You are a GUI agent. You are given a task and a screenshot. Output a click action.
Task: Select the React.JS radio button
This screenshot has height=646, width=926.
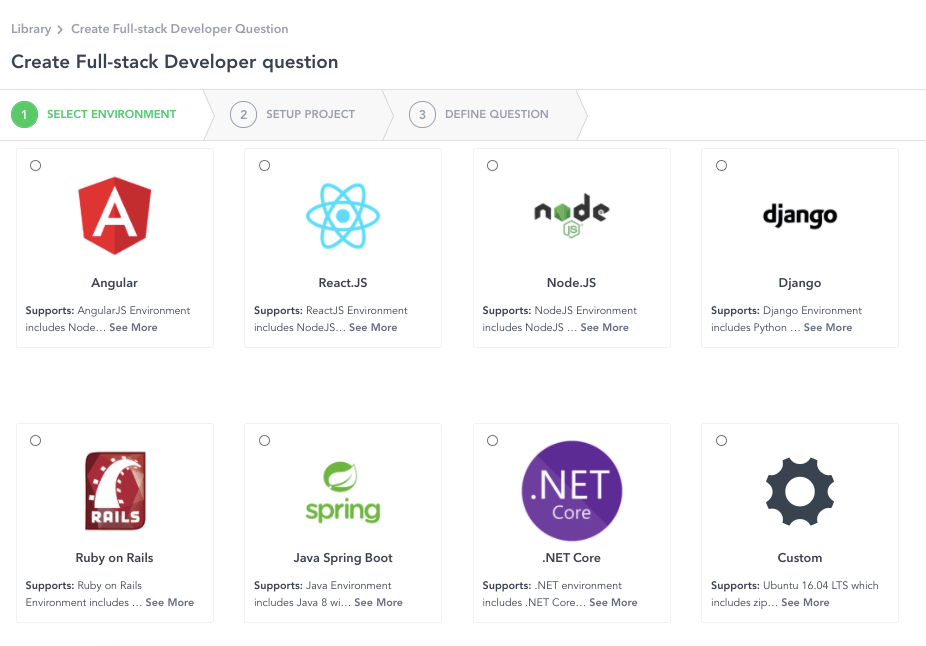[x=265, y=165]
